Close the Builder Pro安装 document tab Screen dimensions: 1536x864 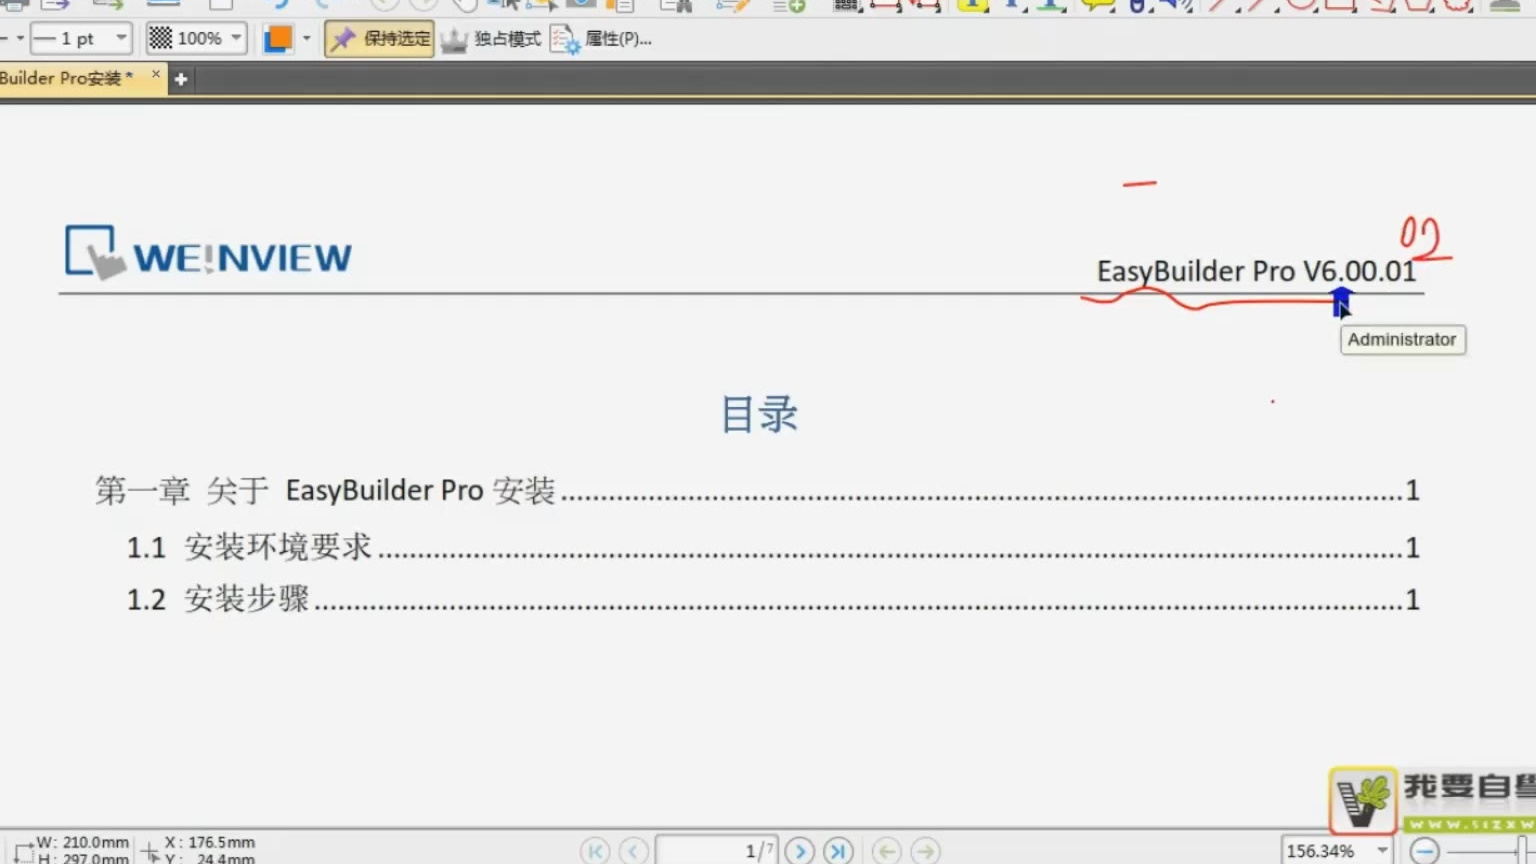[156, 74]
